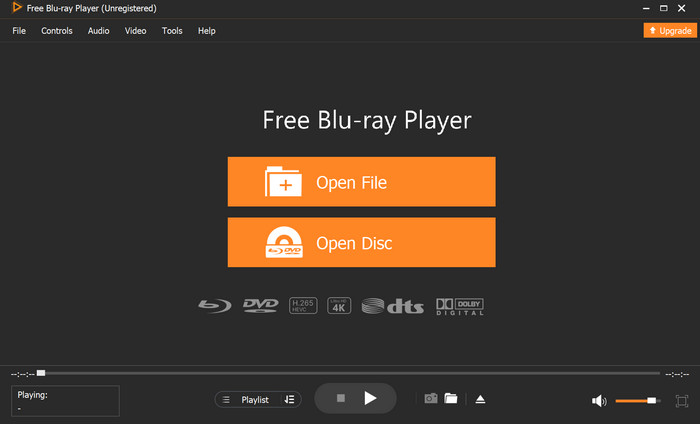
Task: Stop playback with the square stop button
Action: point(341,398)
